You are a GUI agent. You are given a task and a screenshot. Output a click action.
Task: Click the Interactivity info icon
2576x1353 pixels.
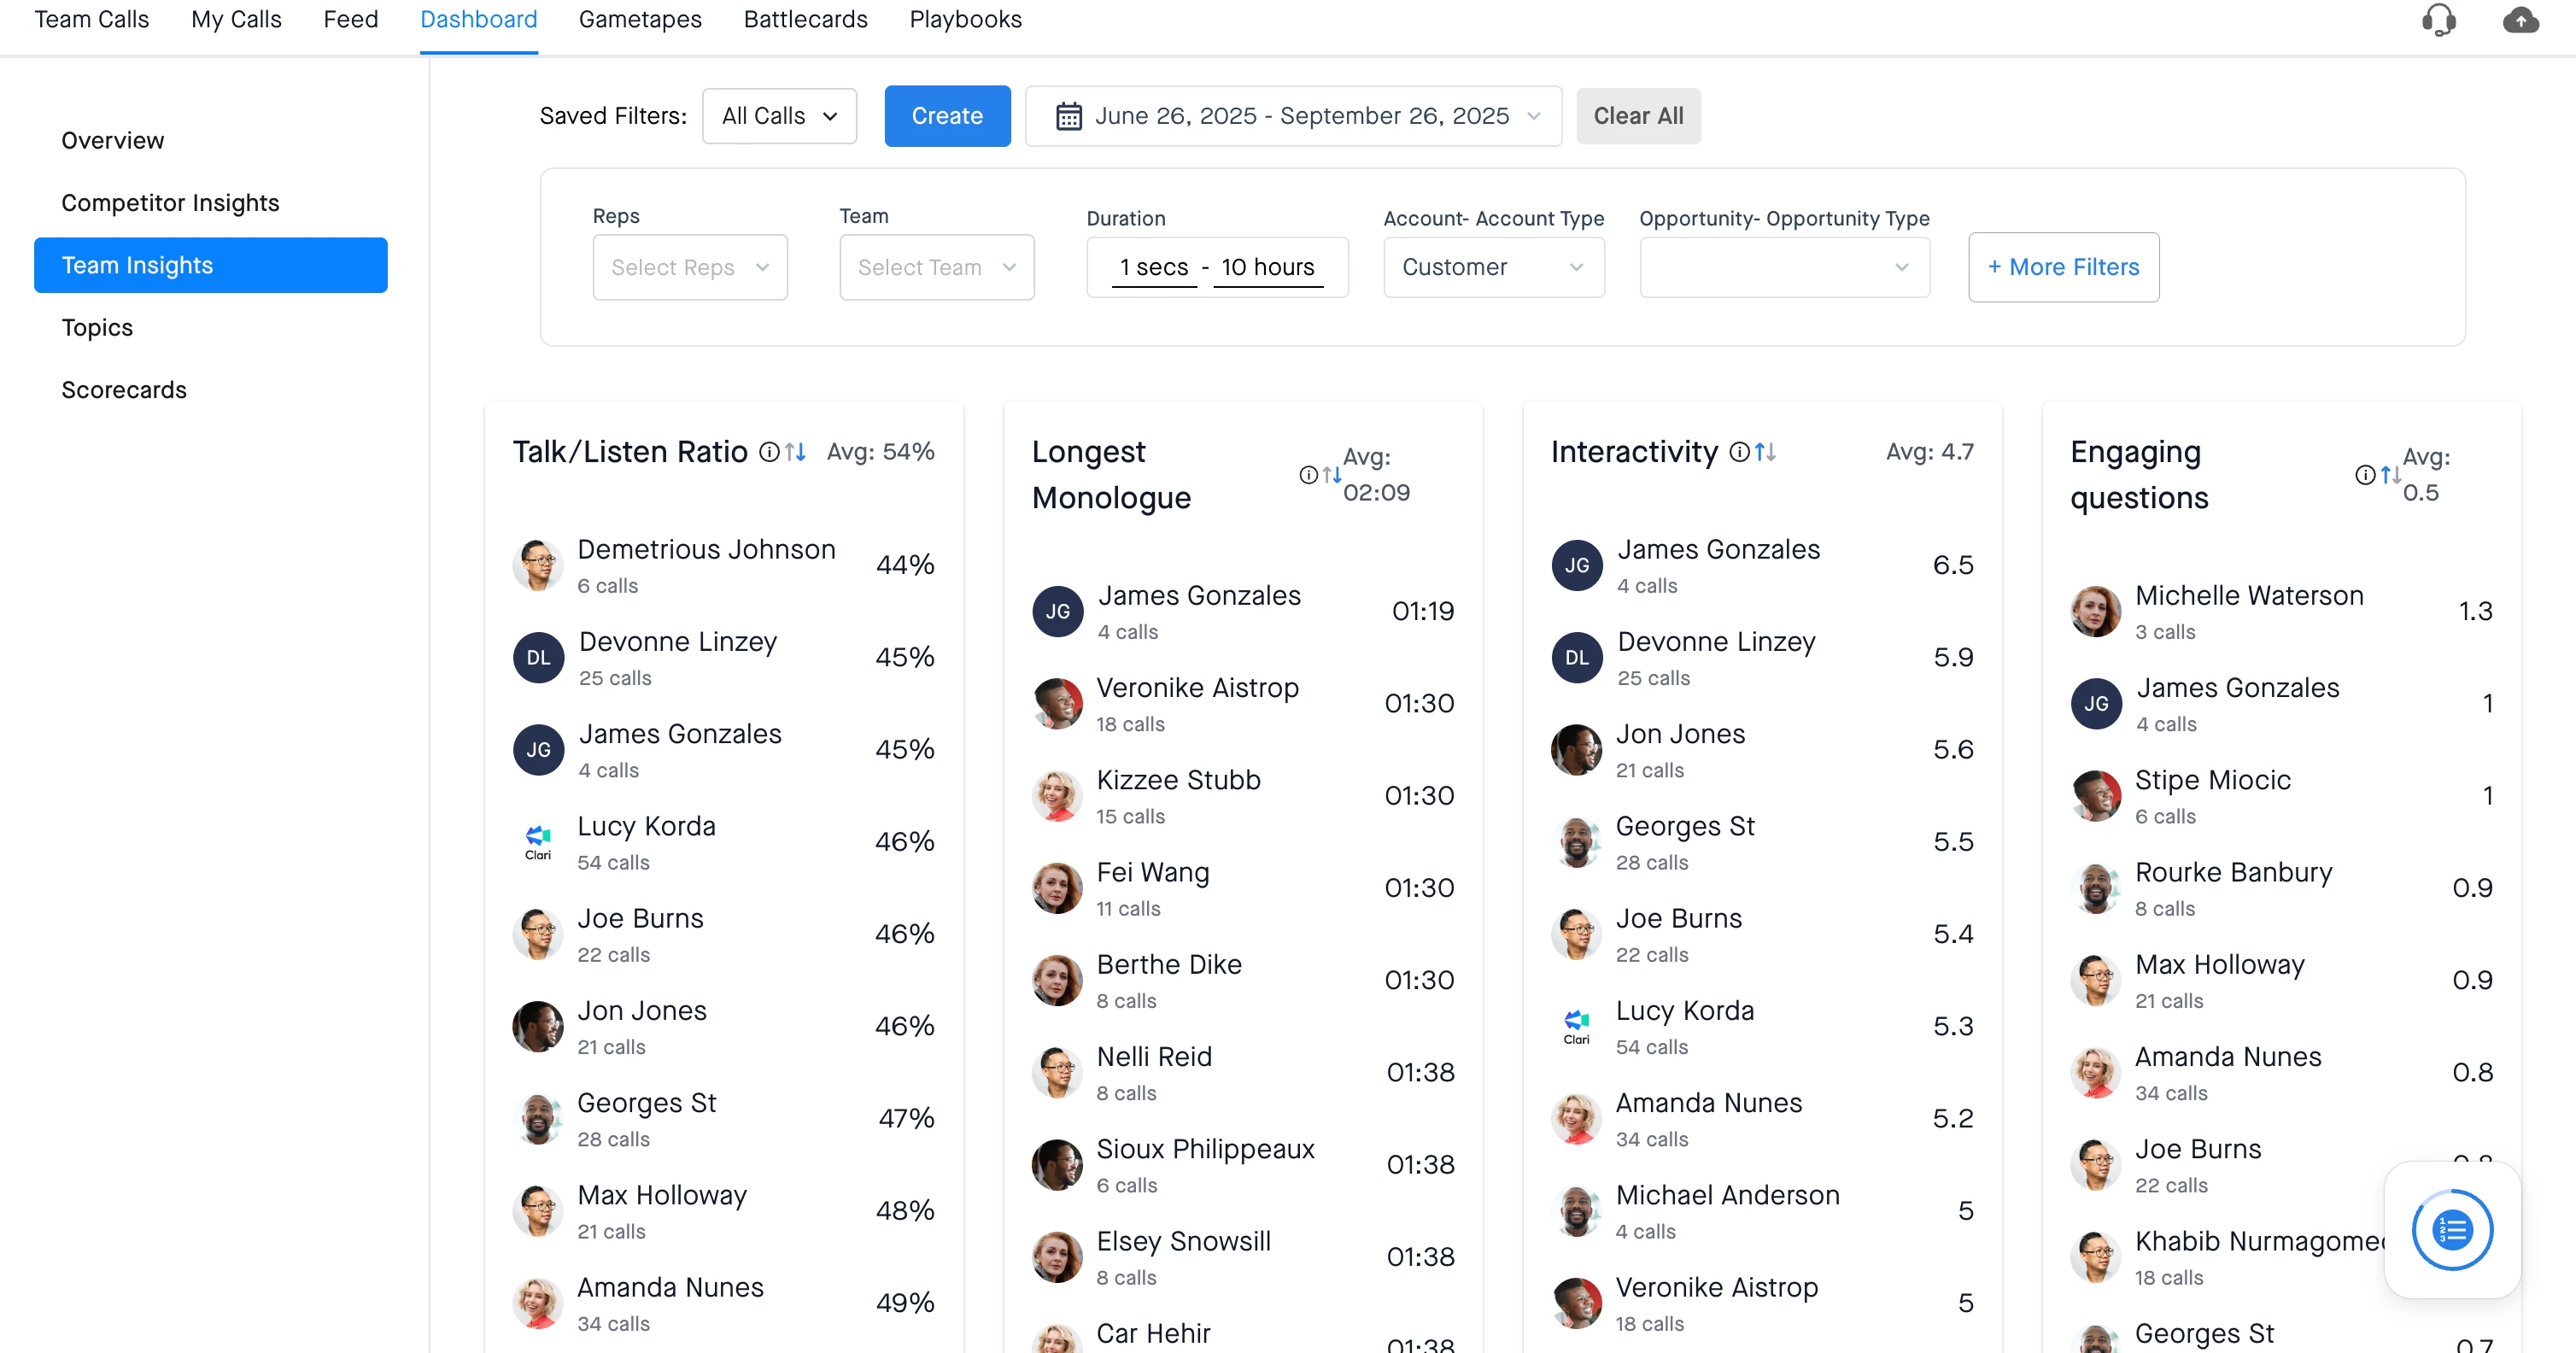(x=1739, y=452)
